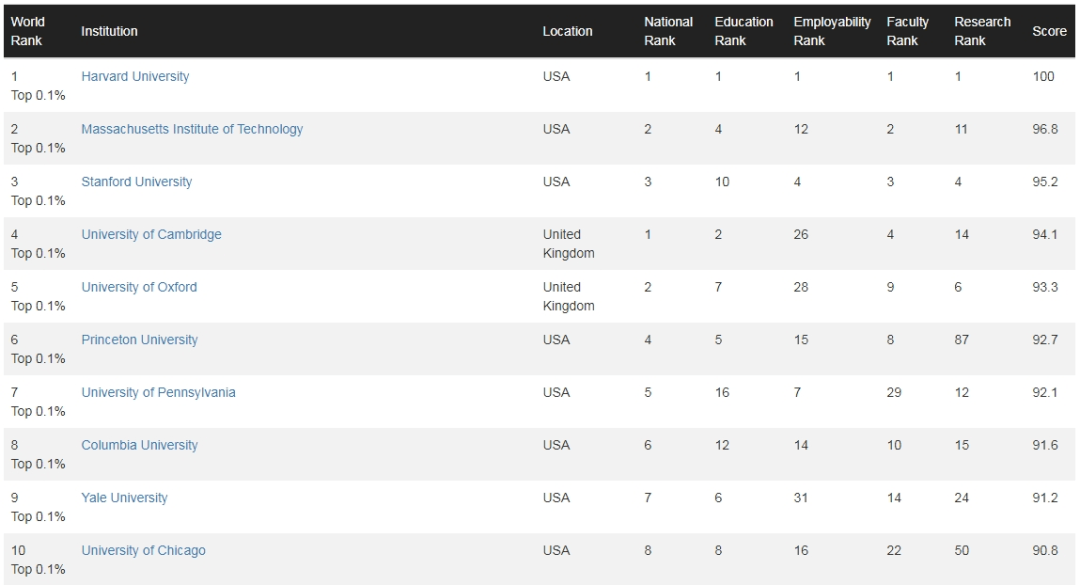Click Harvard's score value of 100
The width and height of the screenshot is (1080, 585).
tap(1043, 77)
